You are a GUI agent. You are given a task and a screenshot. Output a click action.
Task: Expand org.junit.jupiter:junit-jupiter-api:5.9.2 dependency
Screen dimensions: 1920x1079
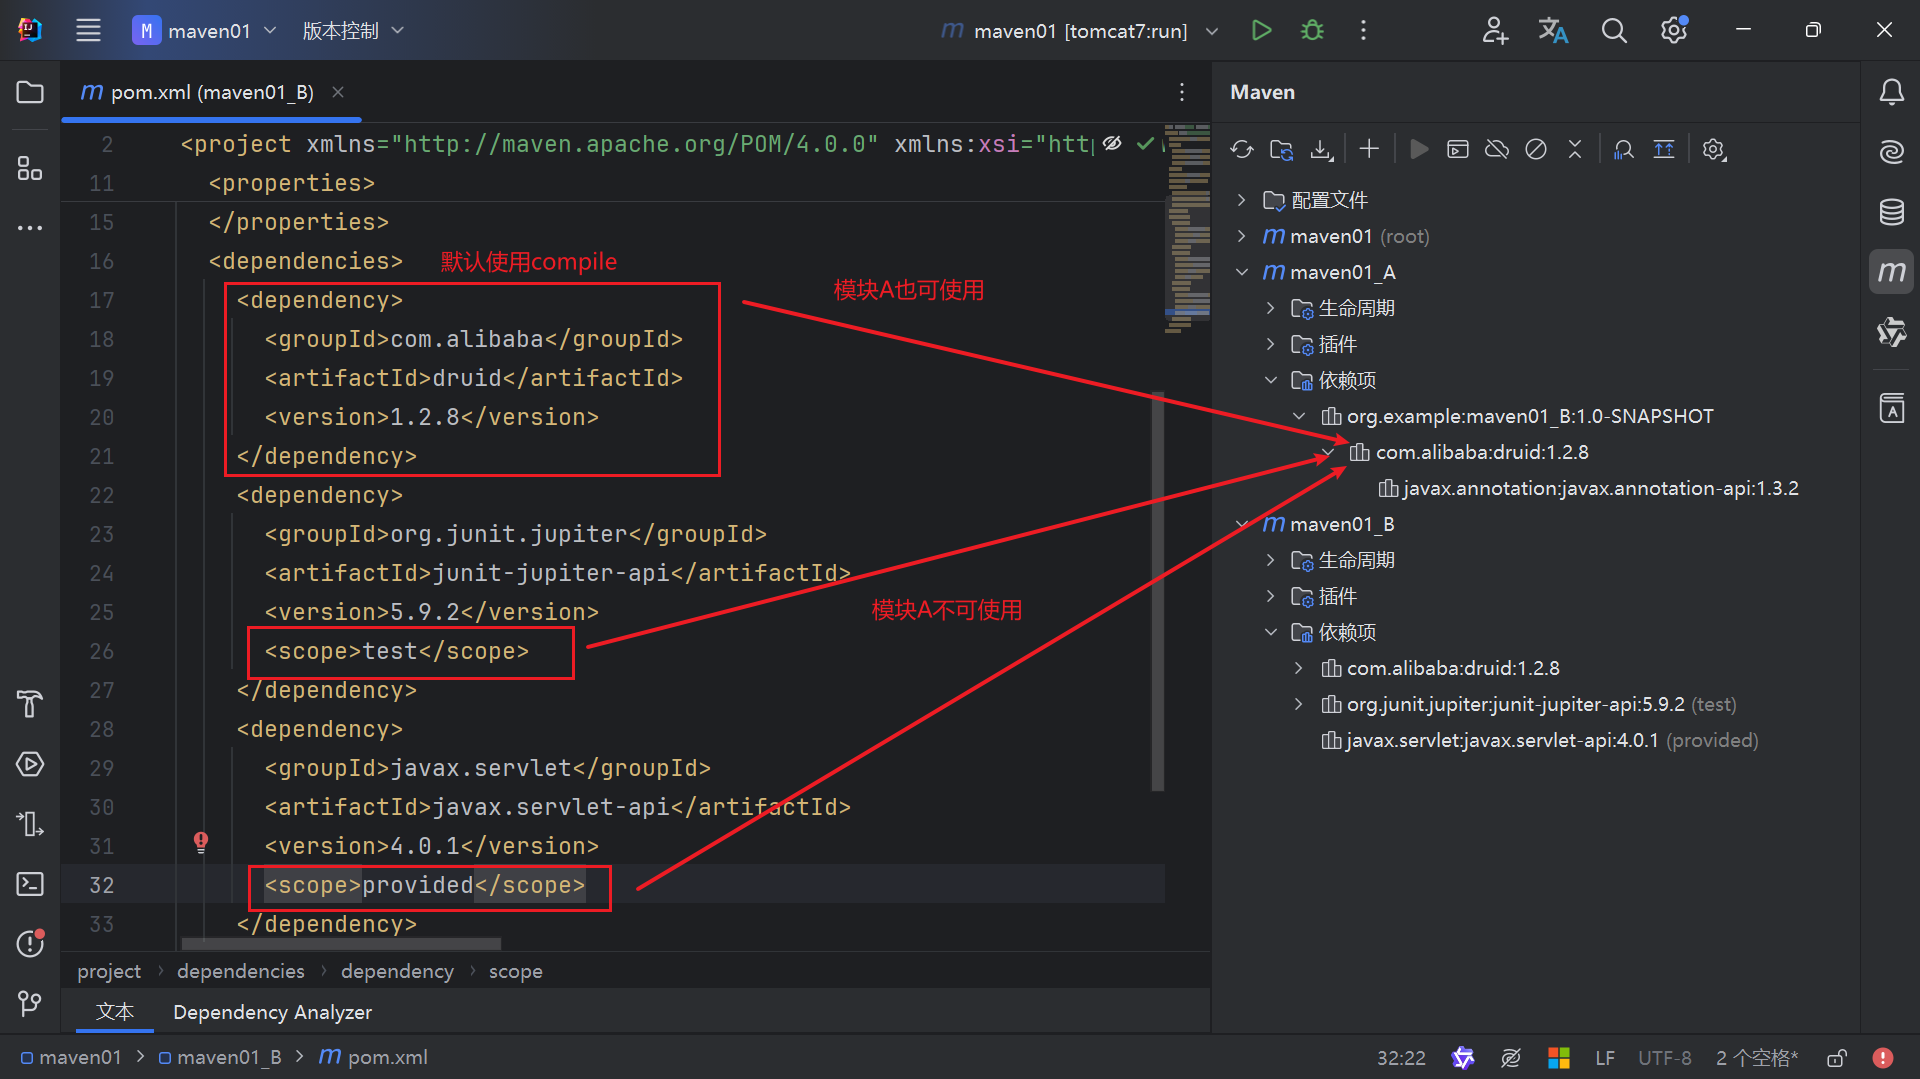pyautogui.click(x=1298, y=704)
